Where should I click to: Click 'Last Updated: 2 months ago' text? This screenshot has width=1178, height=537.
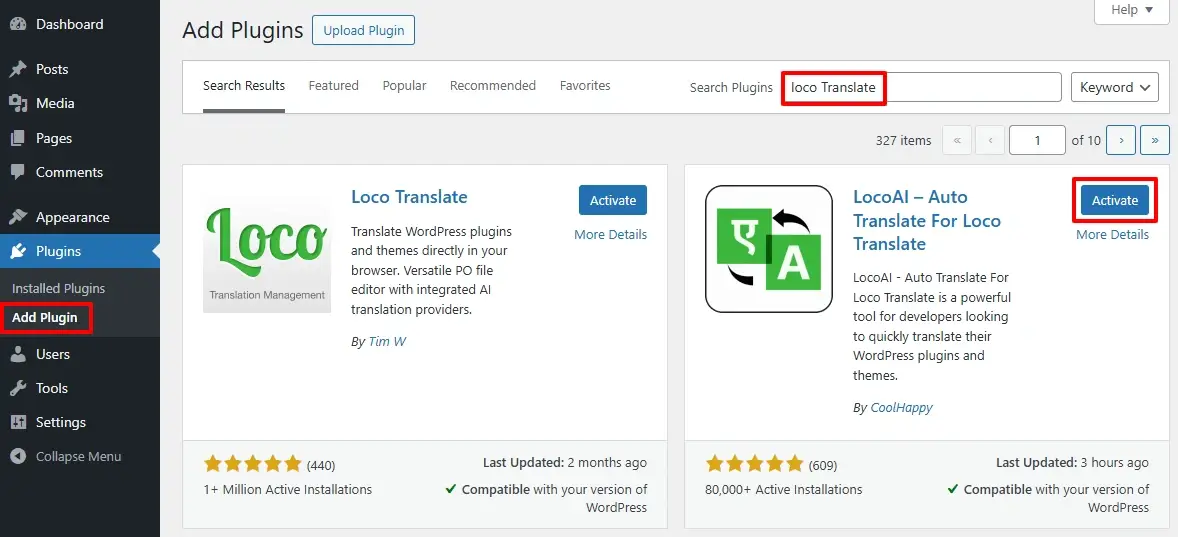click(564, 463)
